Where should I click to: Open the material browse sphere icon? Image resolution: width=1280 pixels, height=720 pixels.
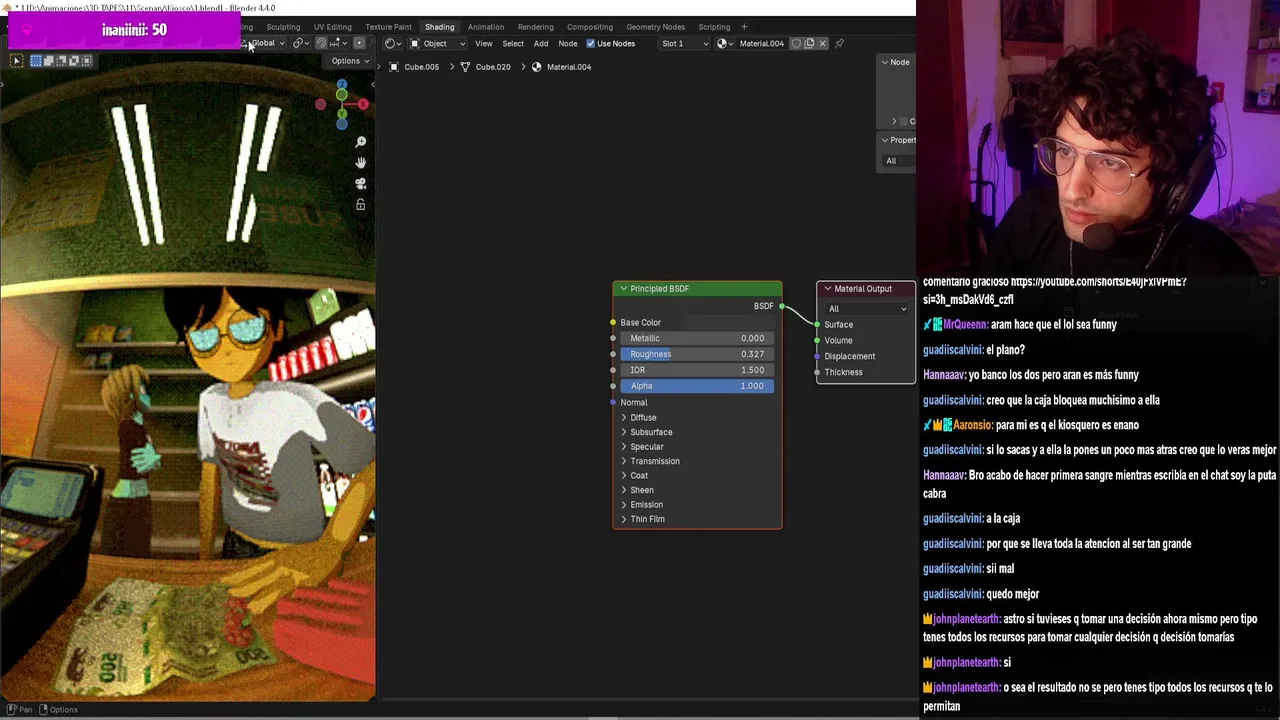tap(724, 43)
